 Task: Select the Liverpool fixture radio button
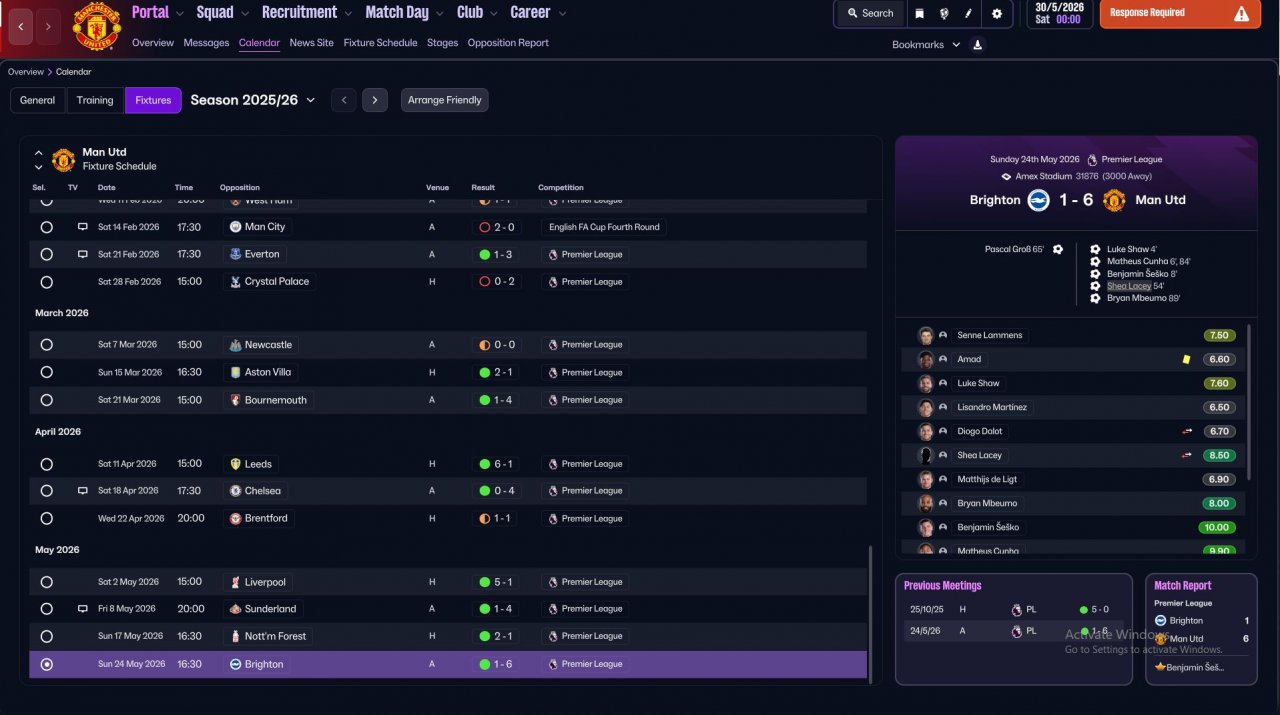pyautogui.click(x=46, y=582)
